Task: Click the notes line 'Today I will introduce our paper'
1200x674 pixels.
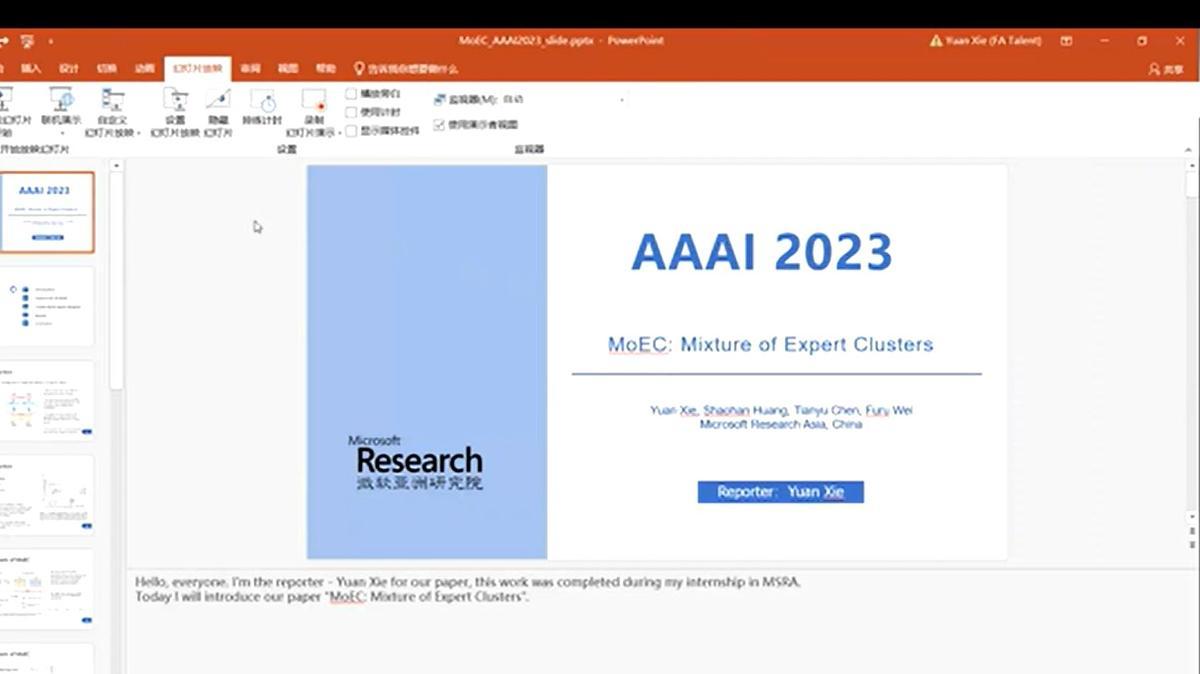Action: click(332, 597)
